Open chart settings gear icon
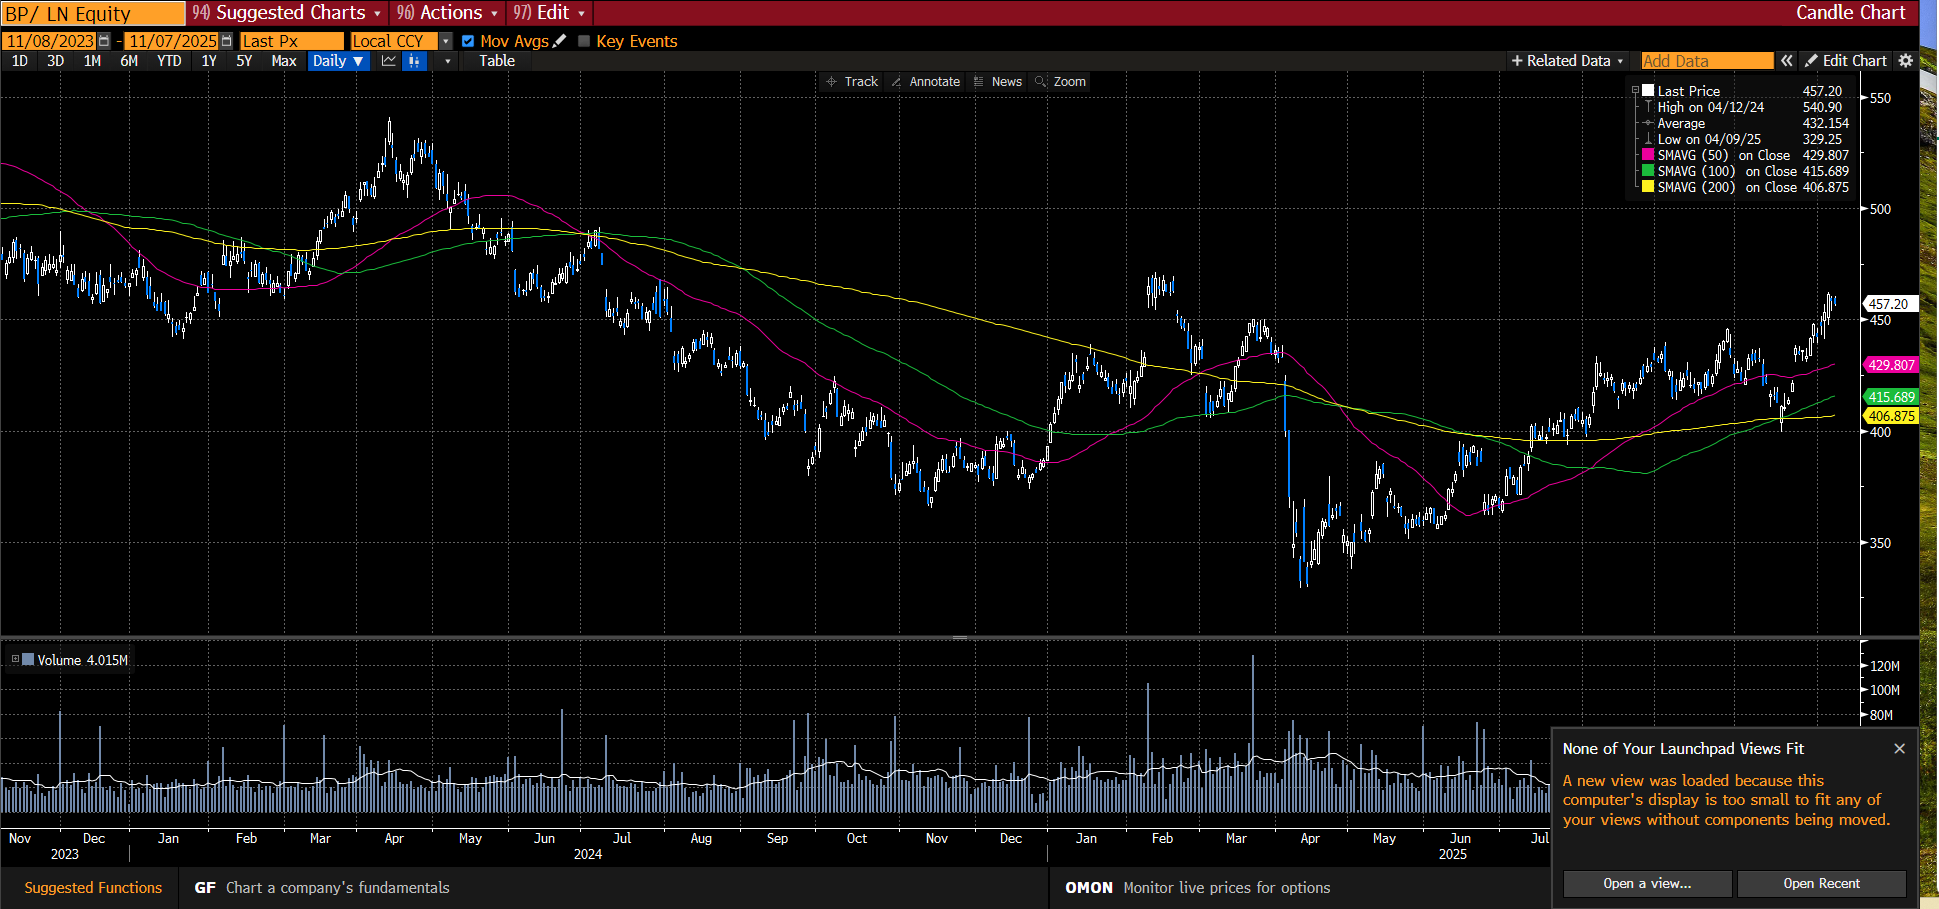 (x=1906, y=61)
